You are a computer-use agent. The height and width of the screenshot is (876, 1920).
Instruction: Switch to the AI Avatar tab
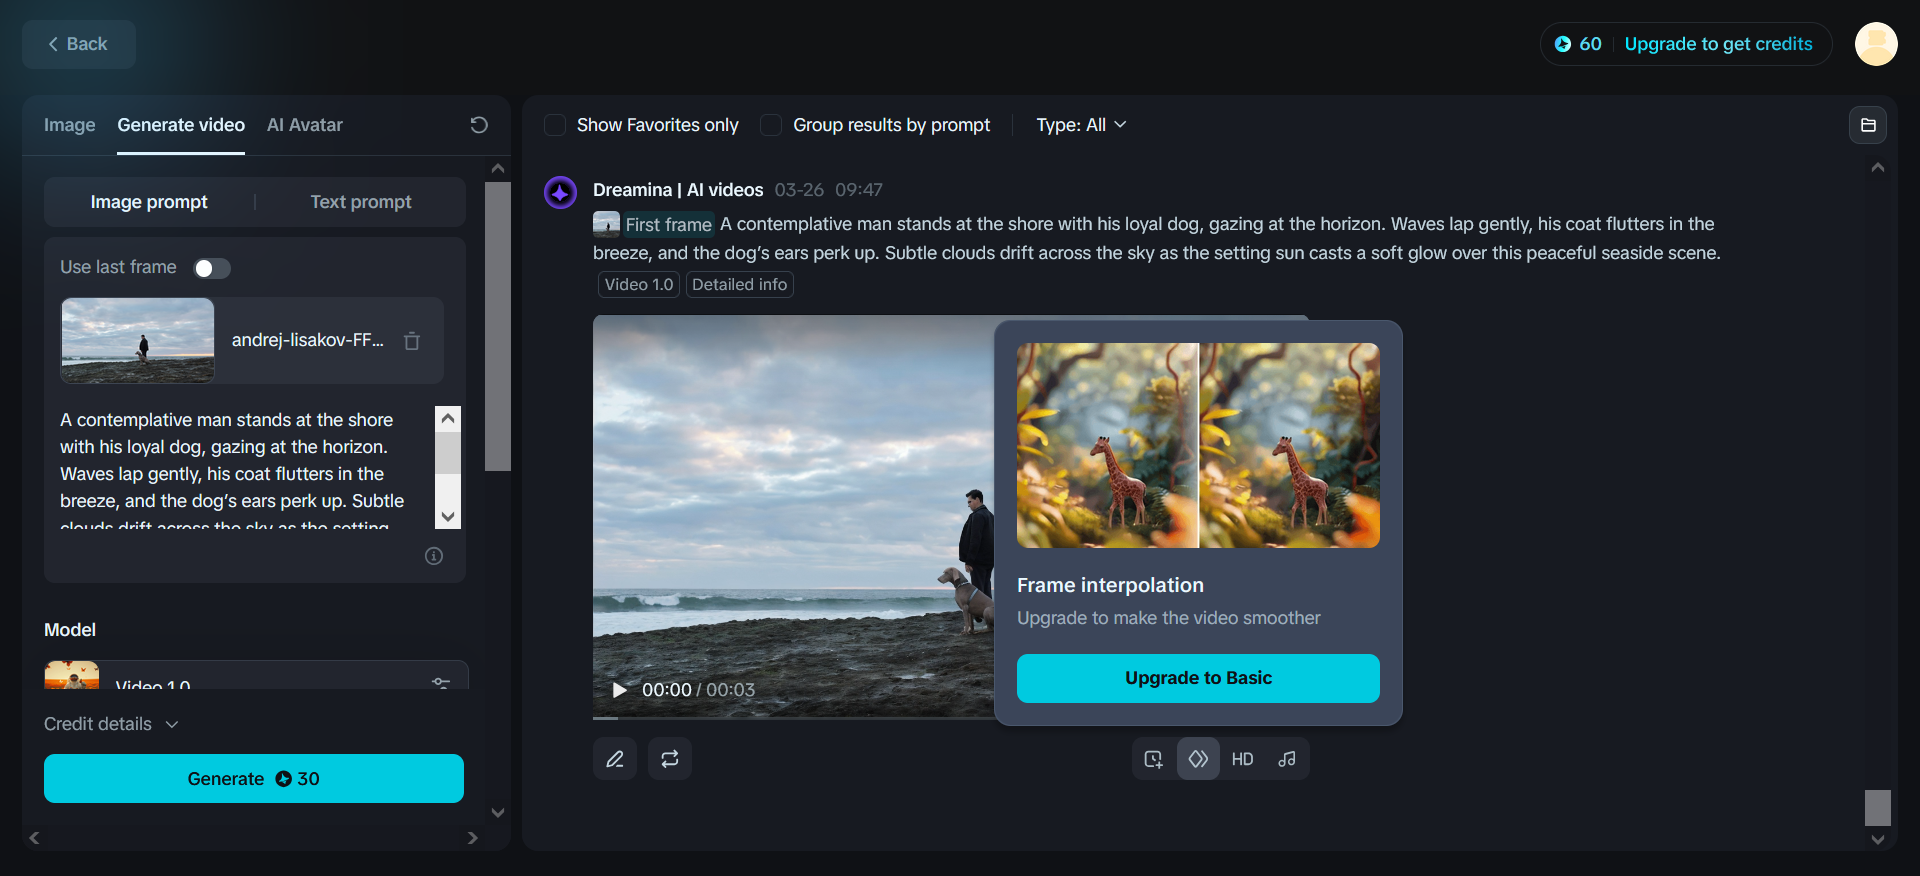click(x=305, y=125)
